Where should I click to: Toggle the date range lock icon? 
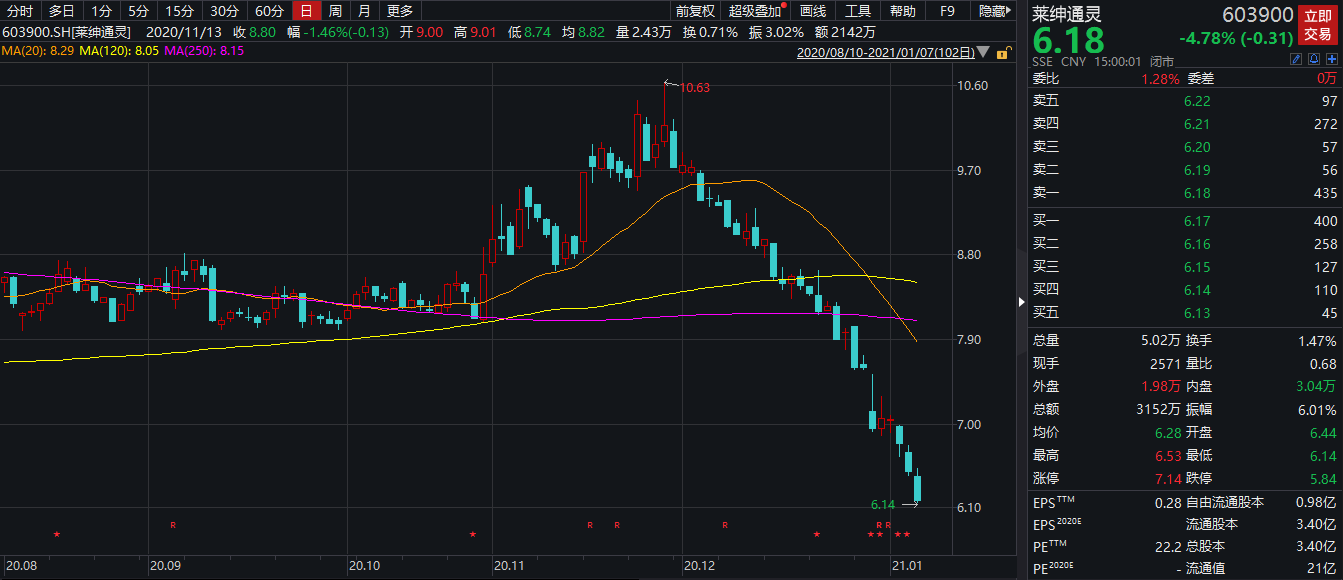(x=1003, y=52)
